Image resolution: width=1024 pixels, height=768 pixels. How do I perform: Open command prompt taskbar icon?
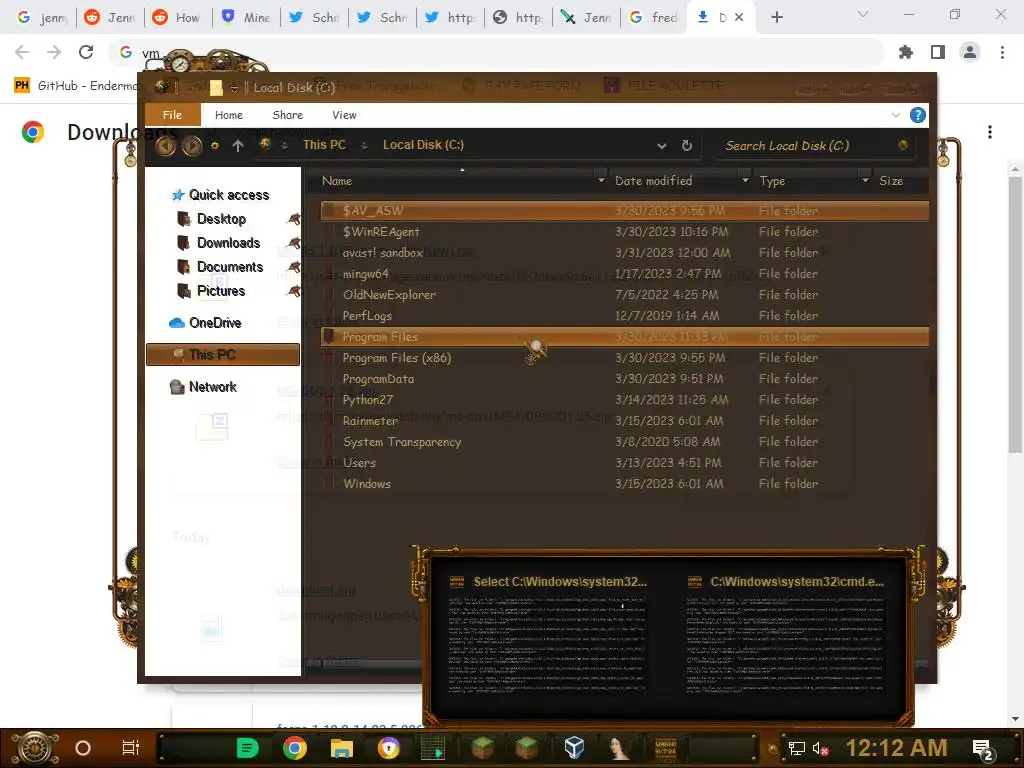click(x=665, y=748)
